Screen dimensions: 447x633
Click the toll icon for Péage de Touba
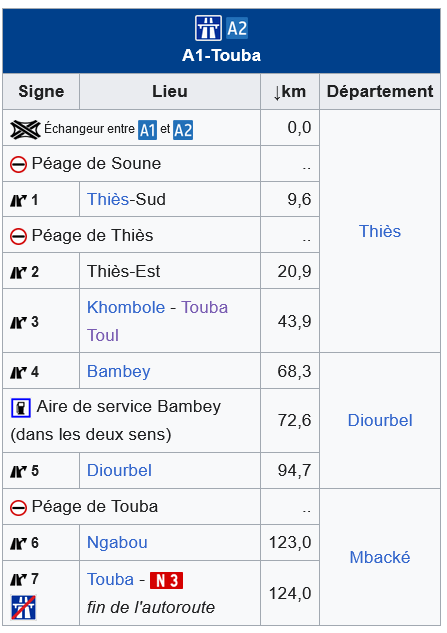(x=18, y=507)
